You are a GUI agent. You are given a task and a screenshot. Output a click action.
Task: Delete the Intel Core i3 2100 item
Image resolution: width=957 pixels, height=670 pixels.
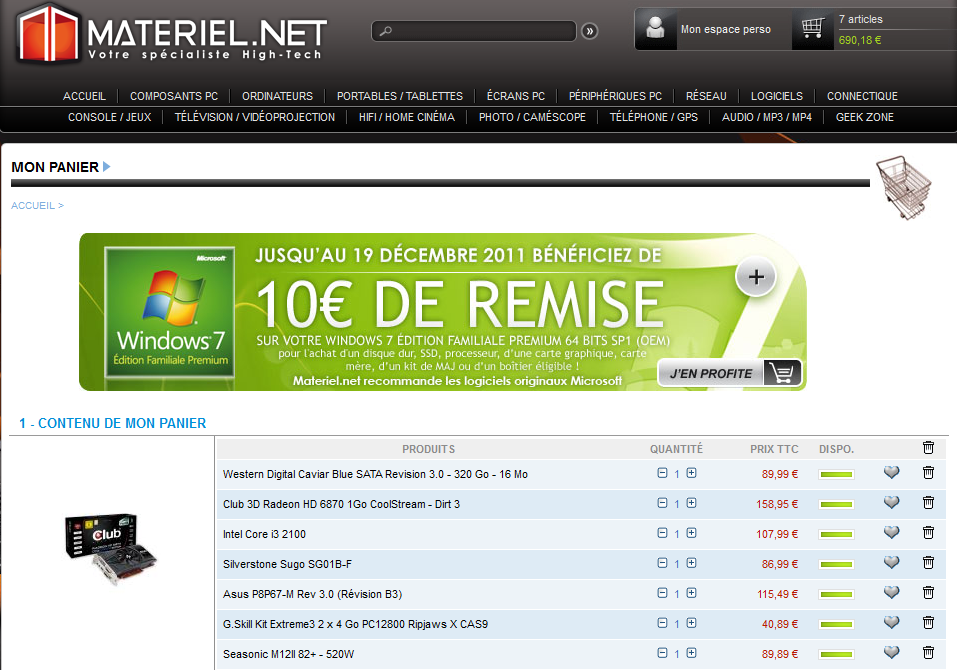tap(928, 533)
